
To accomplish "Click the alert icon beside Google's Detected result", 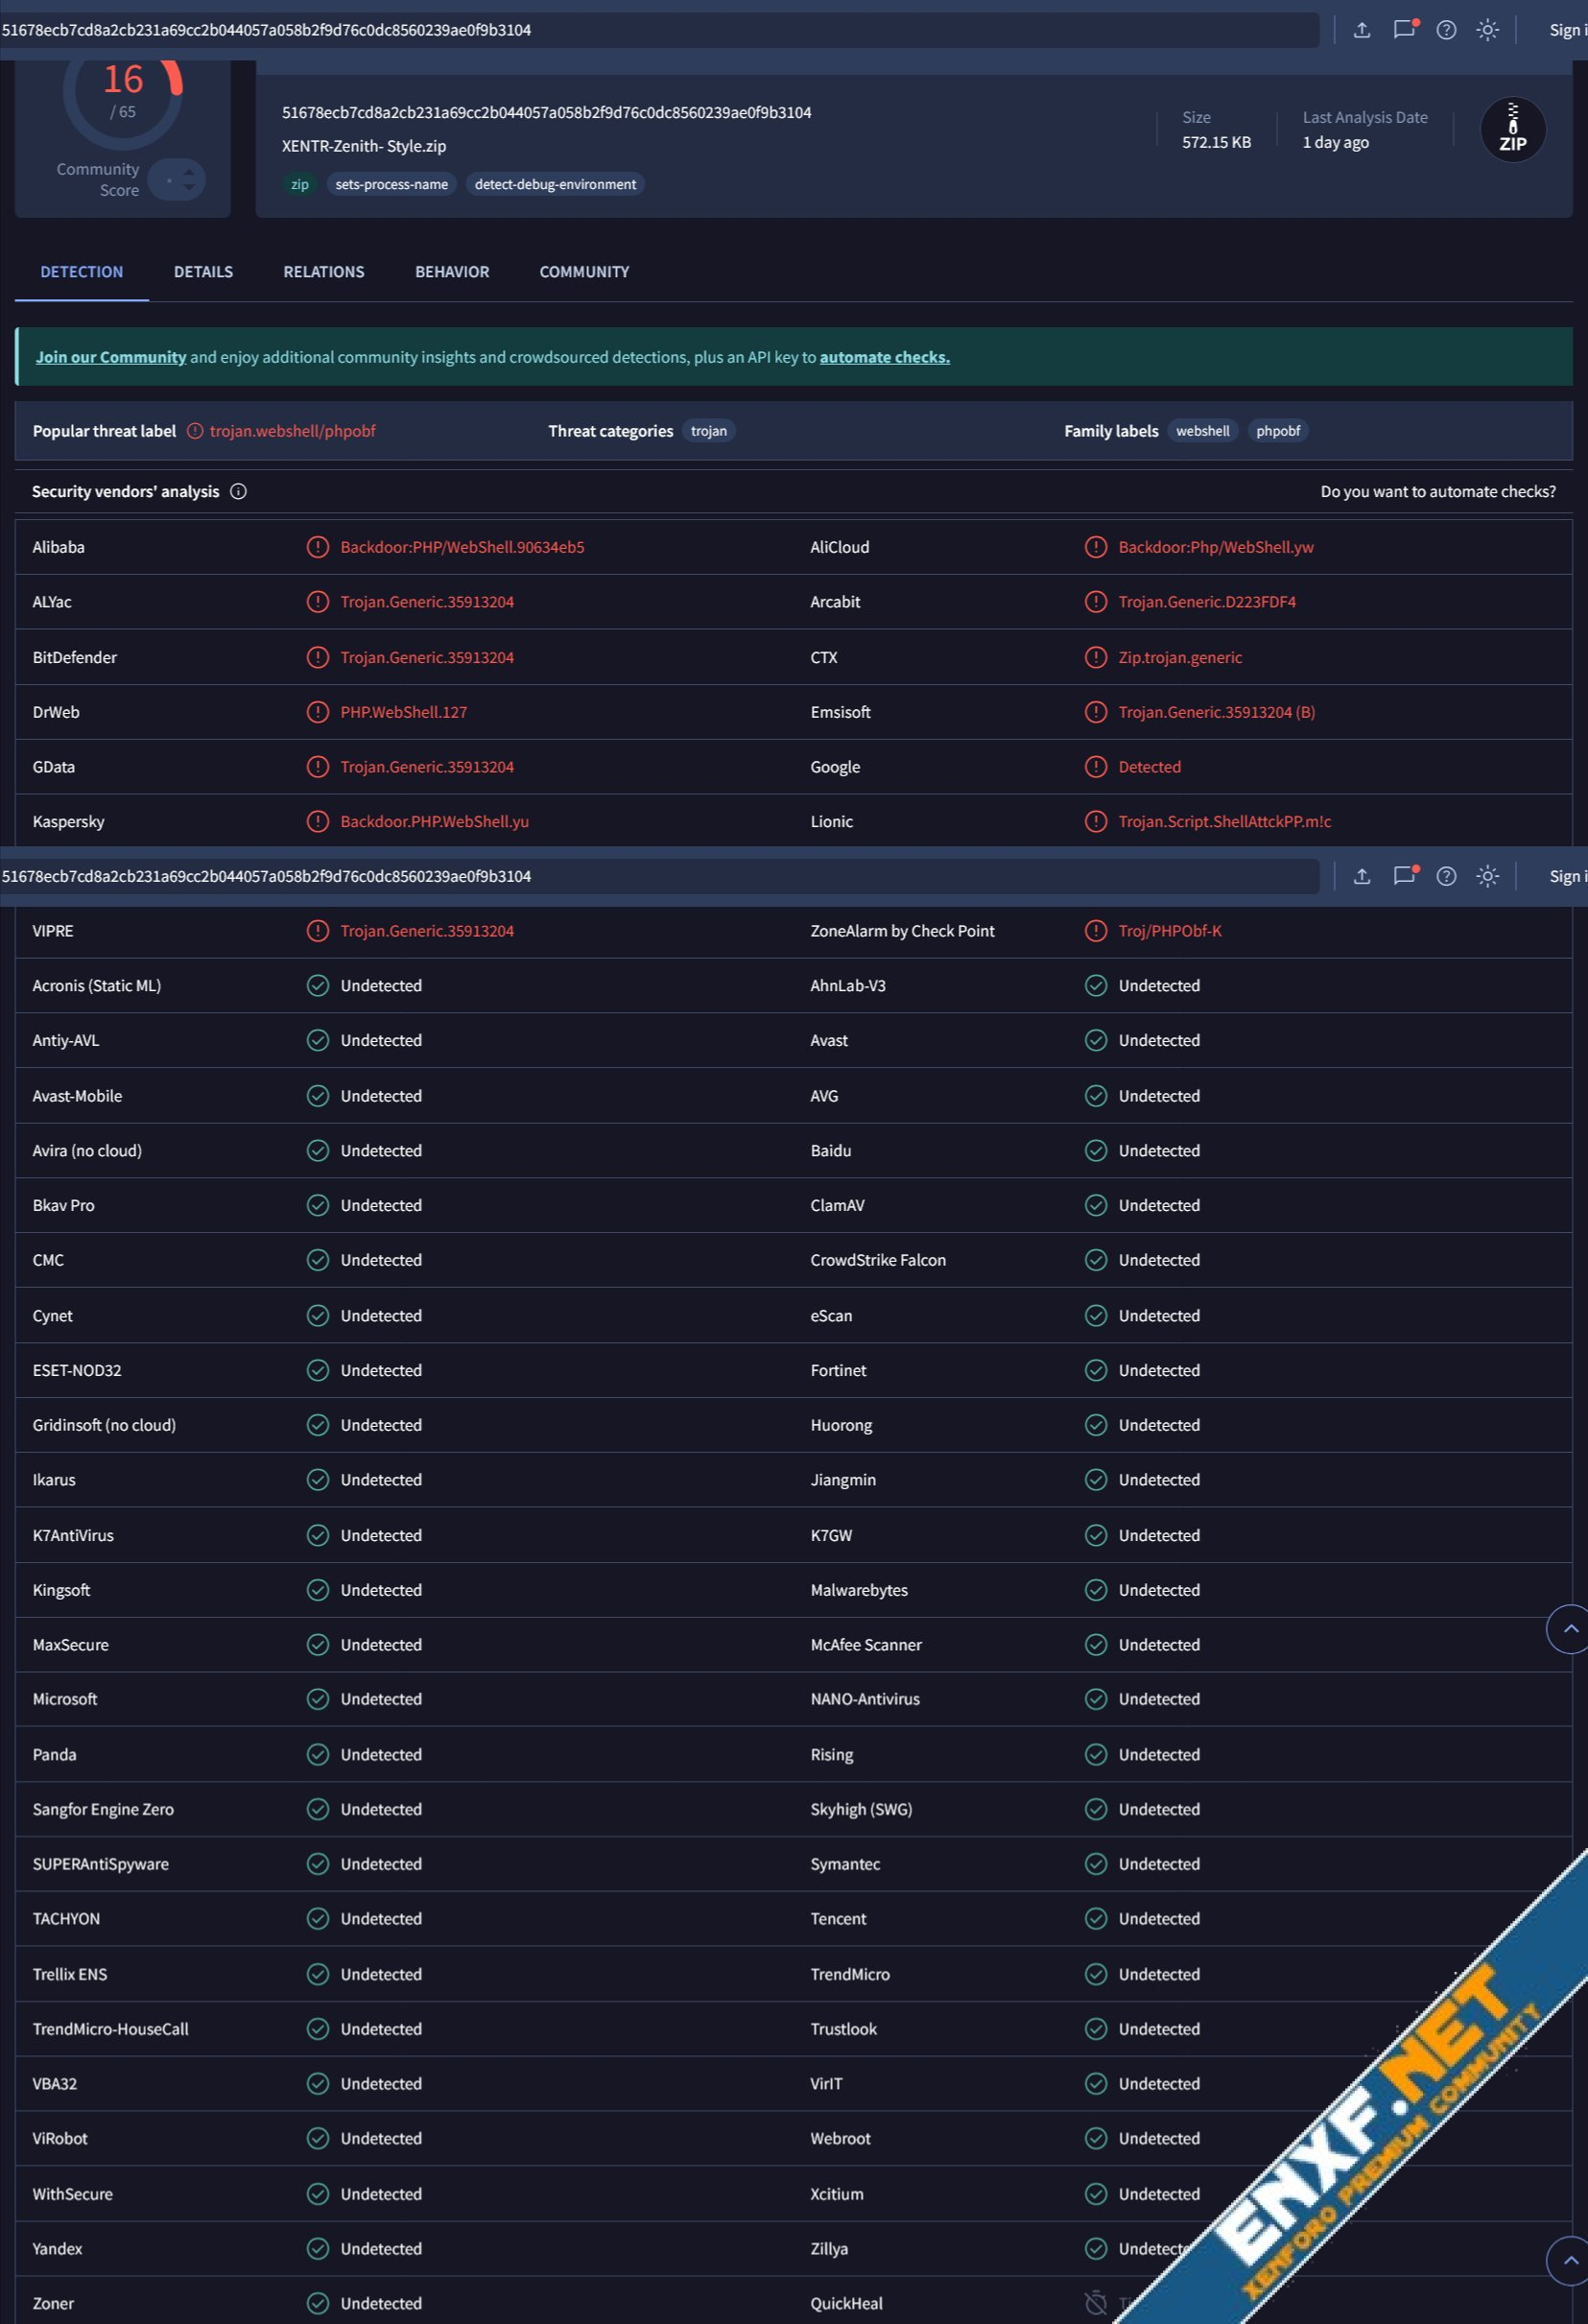I will pyautogui.click(x=1096, y=767).
